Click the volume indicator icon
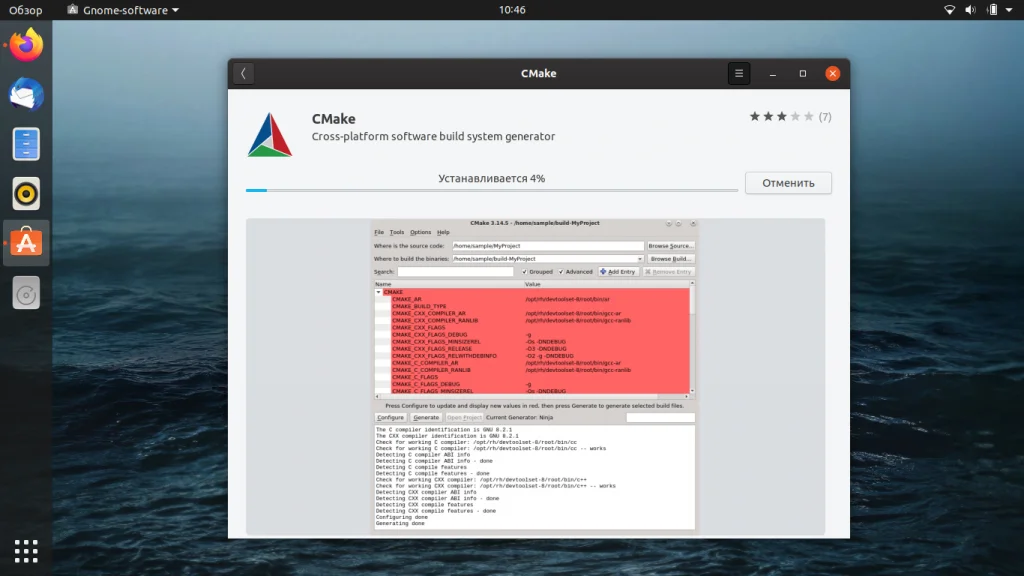Image resolution: width=1024 pixels, height=576 pixels. [970, 10]
